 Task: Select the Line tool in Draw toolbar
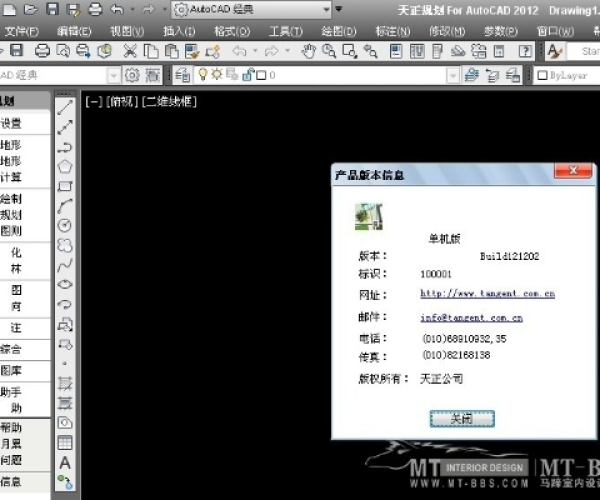coord(65,107)
